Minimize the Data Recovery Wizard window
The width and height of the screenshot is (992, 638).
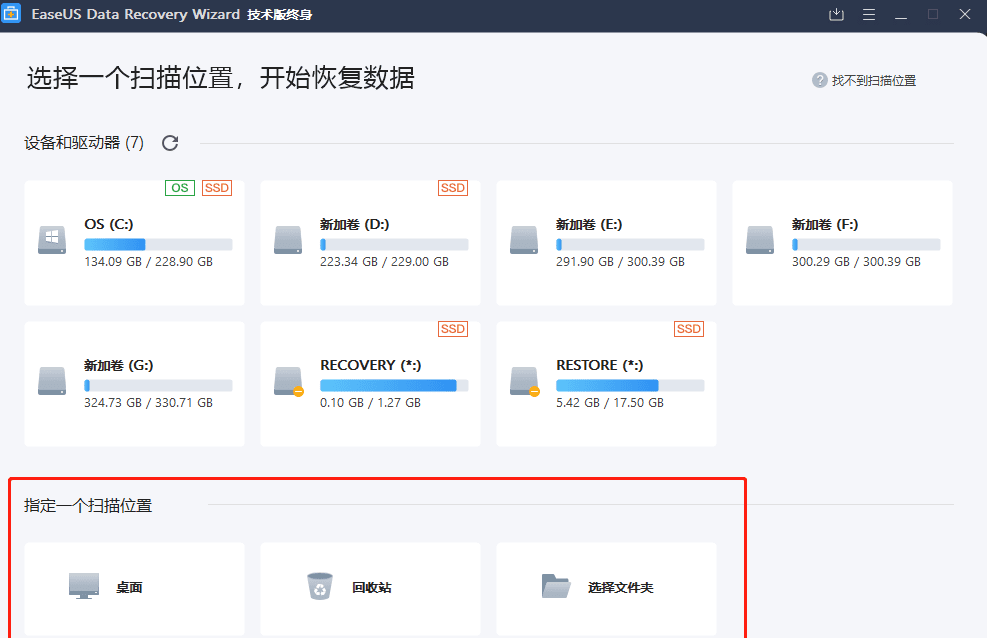click(x=901, y=14)
